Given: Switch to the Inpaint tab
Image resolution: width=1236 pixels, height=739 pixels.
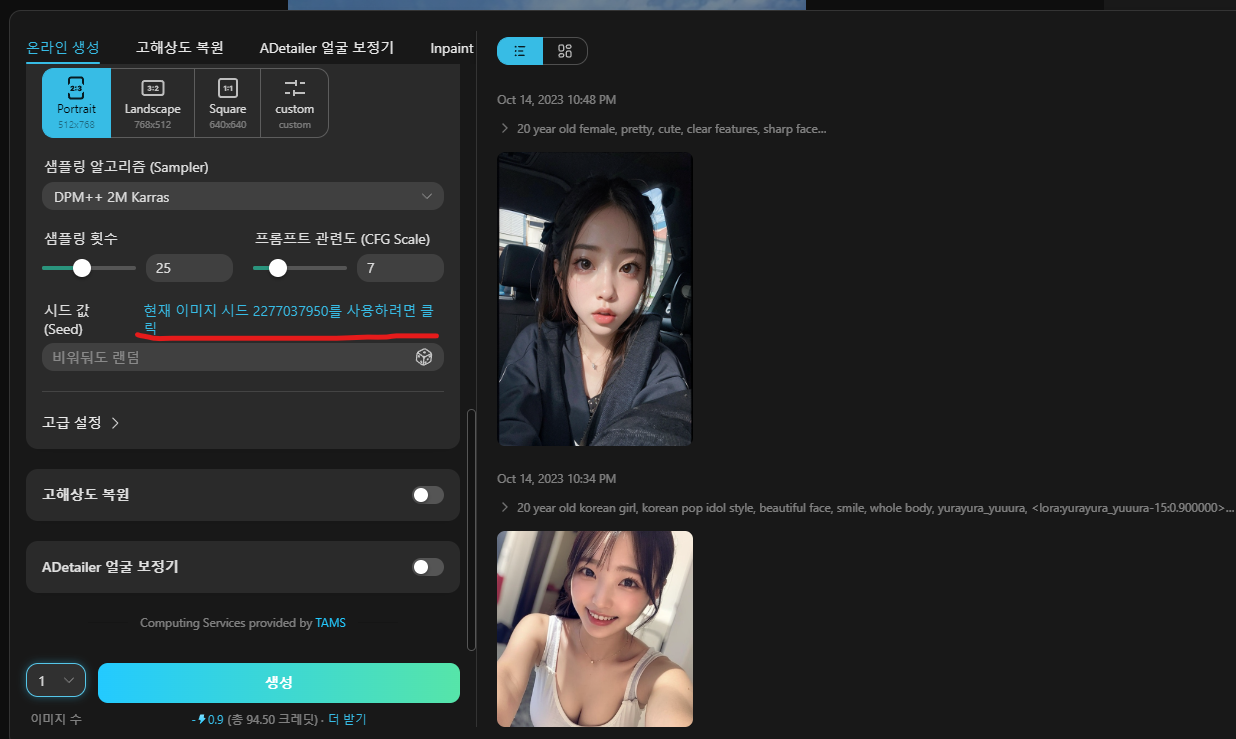Looking at the screenshot, I should click(x=451, y=47).
